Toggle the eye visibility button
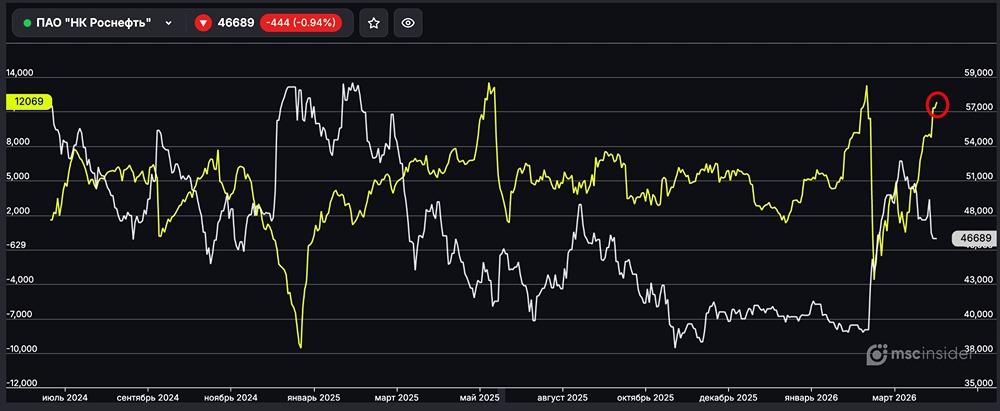Image resolution: width=1000 pixels, height=411 pixels. (x=406, y=23)
